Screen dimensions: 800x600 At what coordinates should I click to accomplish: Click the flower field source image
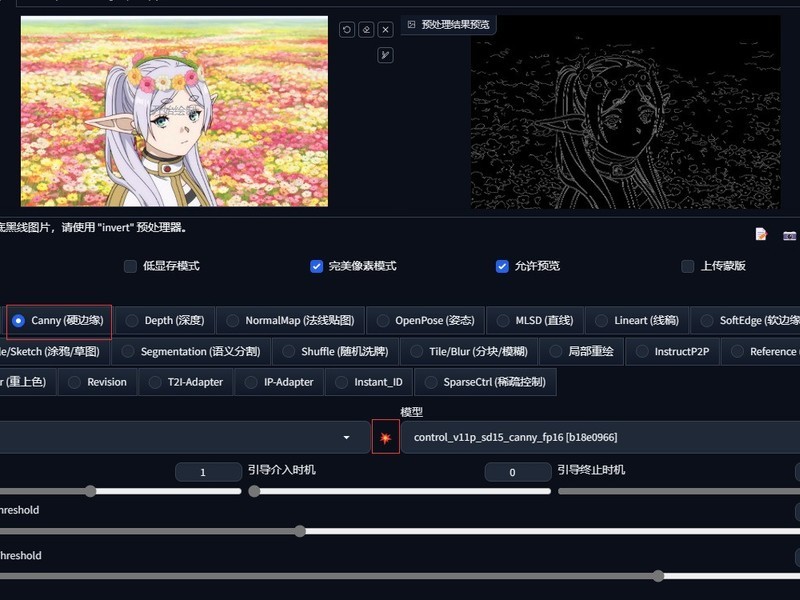coord(174,111)
